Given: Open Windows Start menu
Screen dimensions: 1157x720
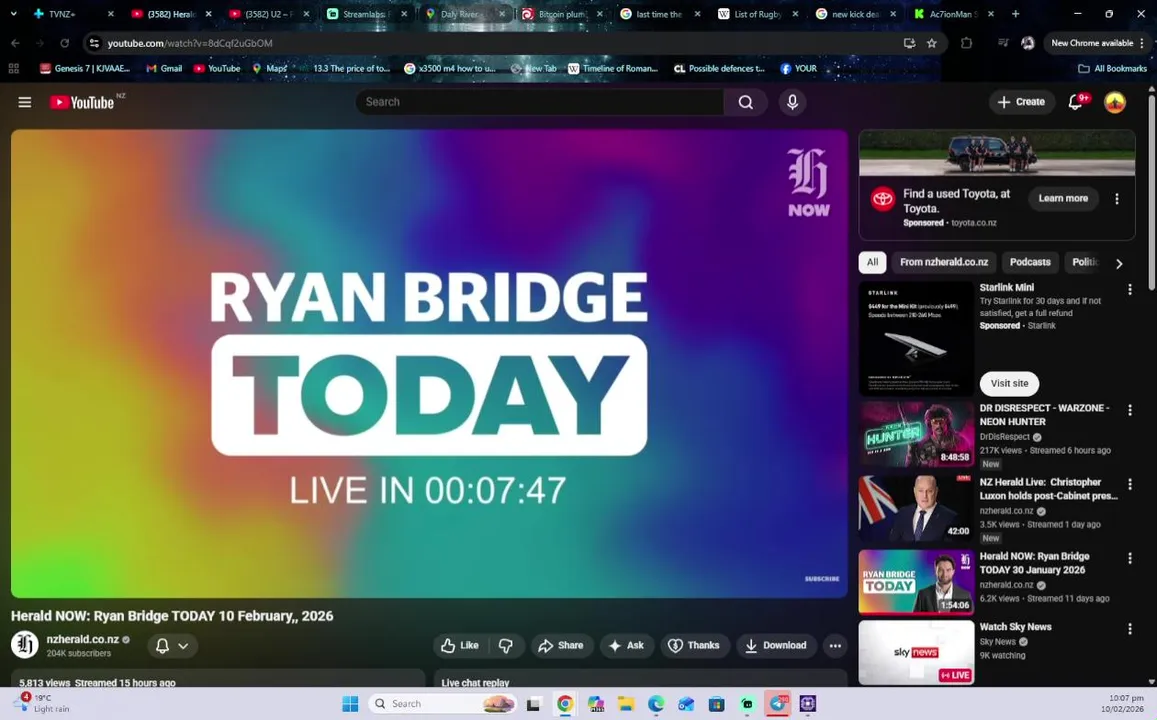Looking at the screenshot, I should click(x=350, y=704).
